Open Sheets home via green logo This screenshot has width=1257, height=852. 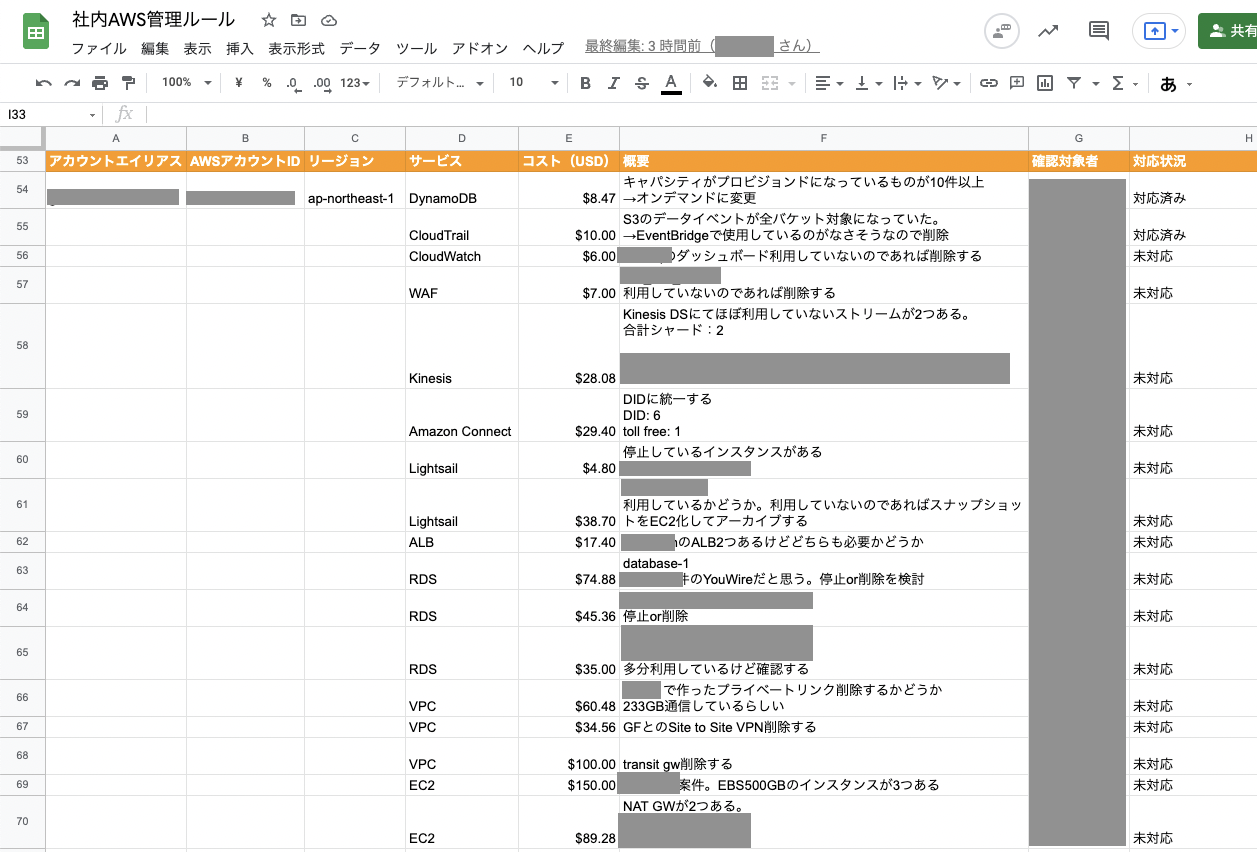point(37,32)
